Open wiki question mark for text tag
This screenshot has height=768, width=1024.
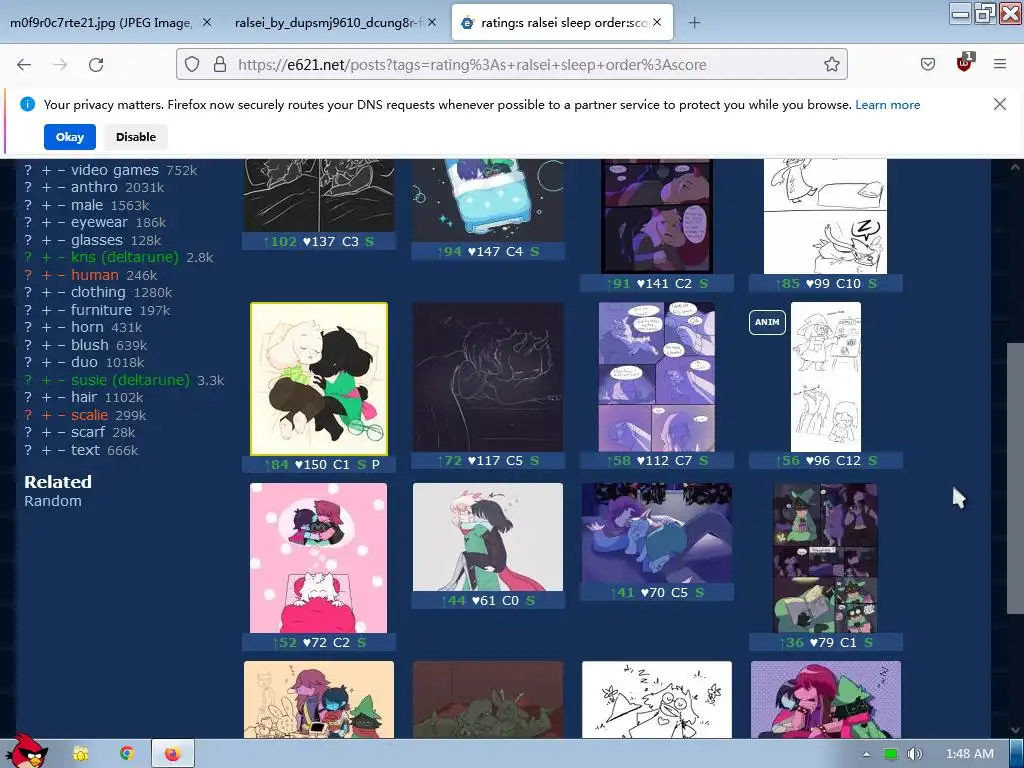coord(28,450)
